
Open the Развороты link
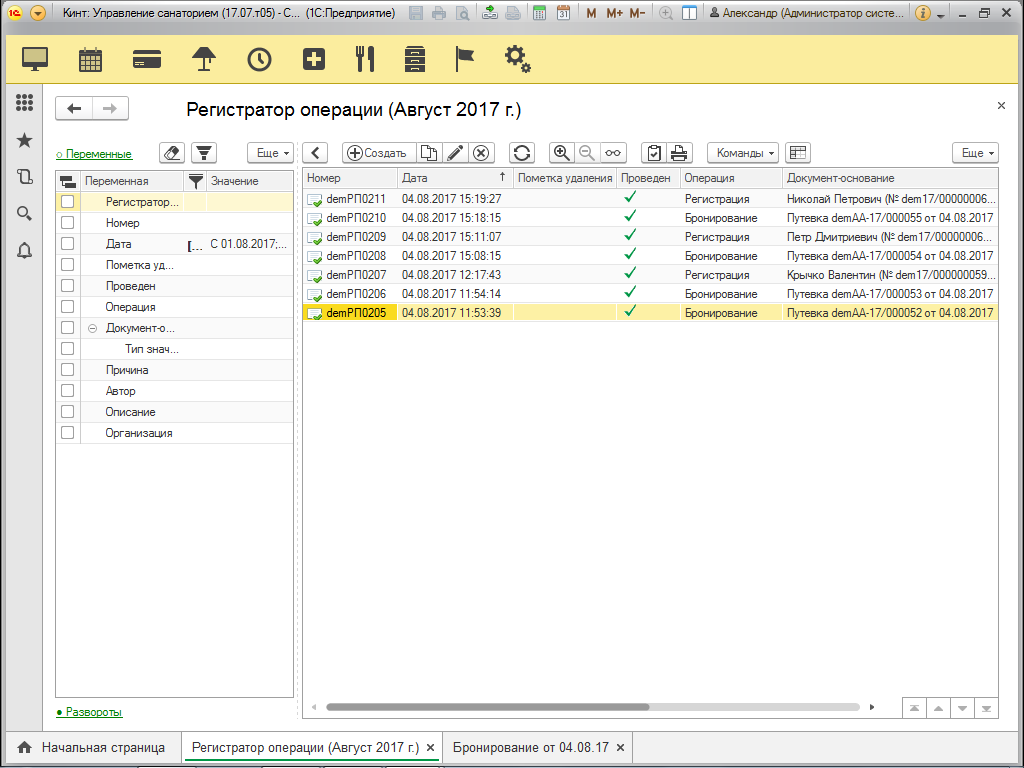tap(93, 712)
